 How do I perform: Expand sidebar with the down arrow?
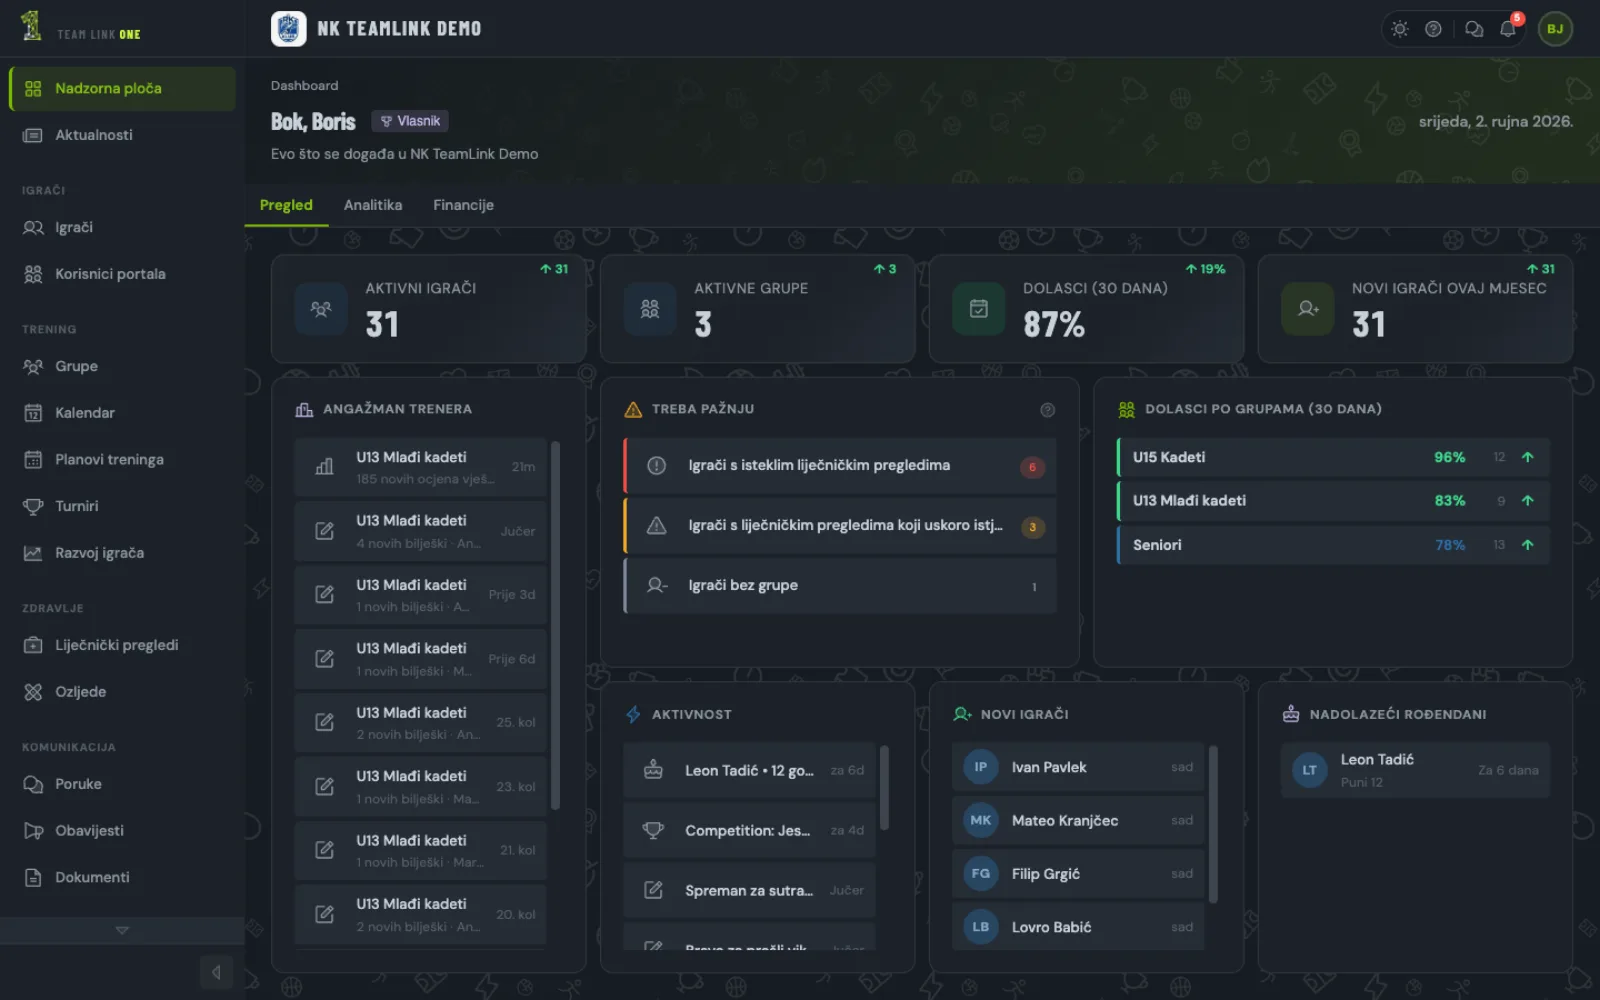[122, 930]
